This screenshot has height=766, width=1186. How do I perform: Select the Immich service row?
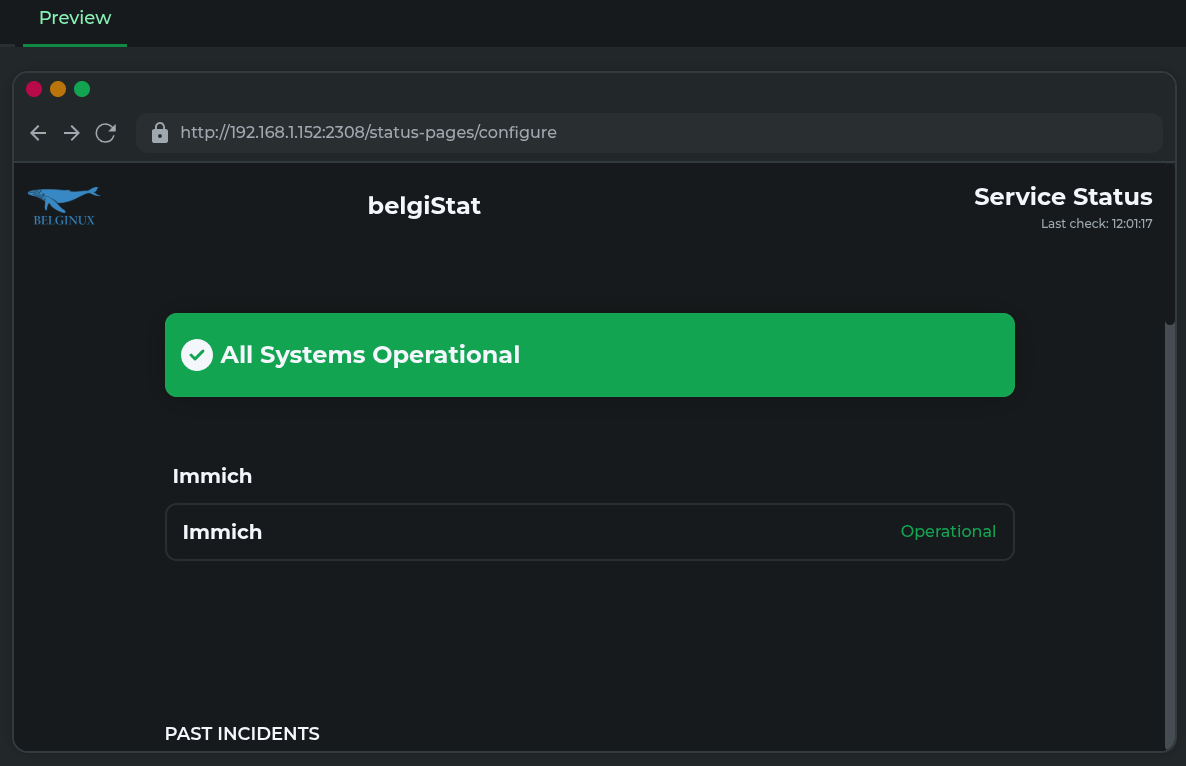pos(589,532)
